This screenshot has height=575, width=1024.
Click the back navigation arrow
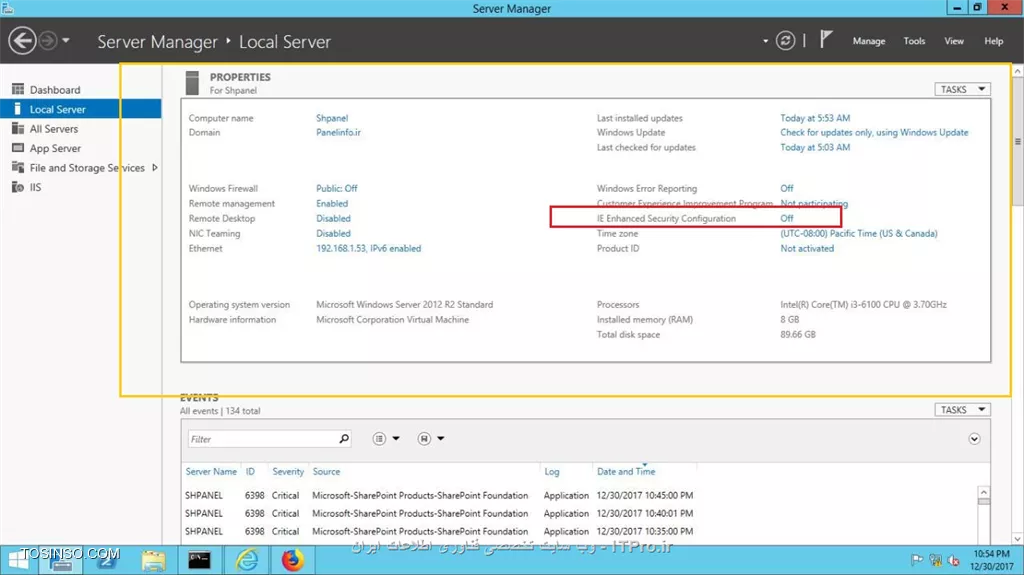click(22, 41)
